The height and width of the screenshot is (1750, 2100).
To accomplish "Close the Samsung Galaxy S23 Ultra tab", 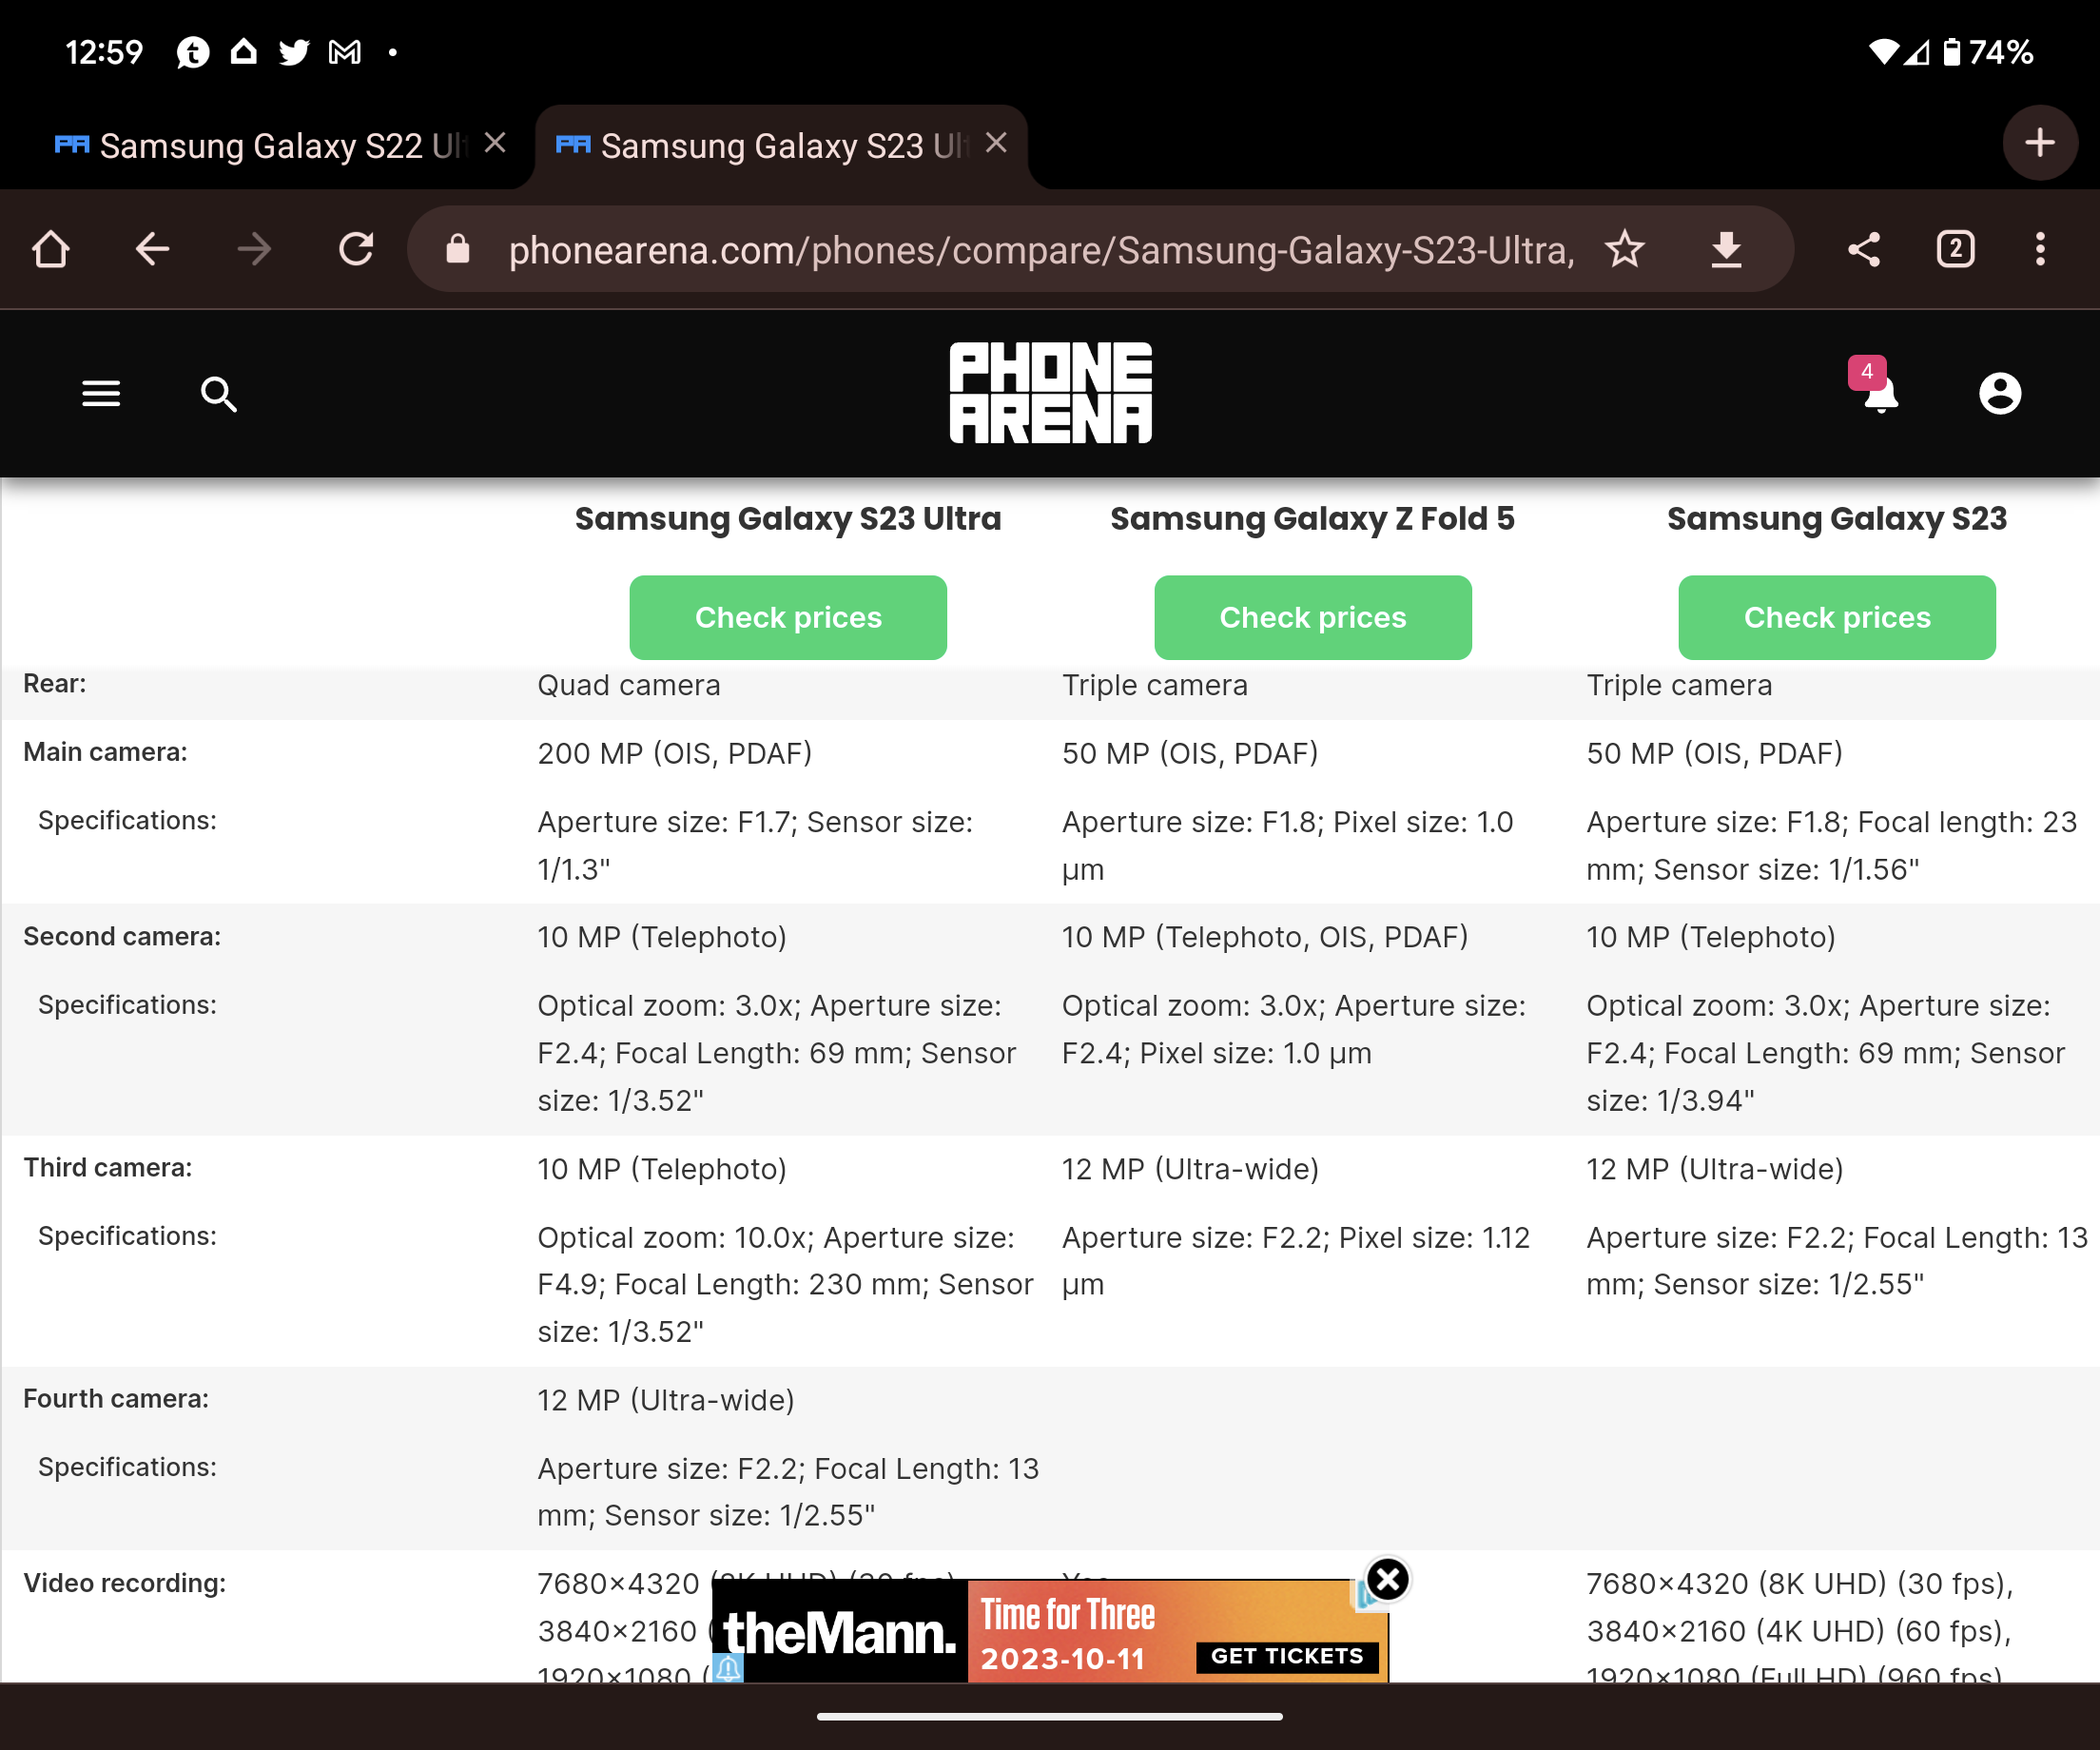I will 996,143.
